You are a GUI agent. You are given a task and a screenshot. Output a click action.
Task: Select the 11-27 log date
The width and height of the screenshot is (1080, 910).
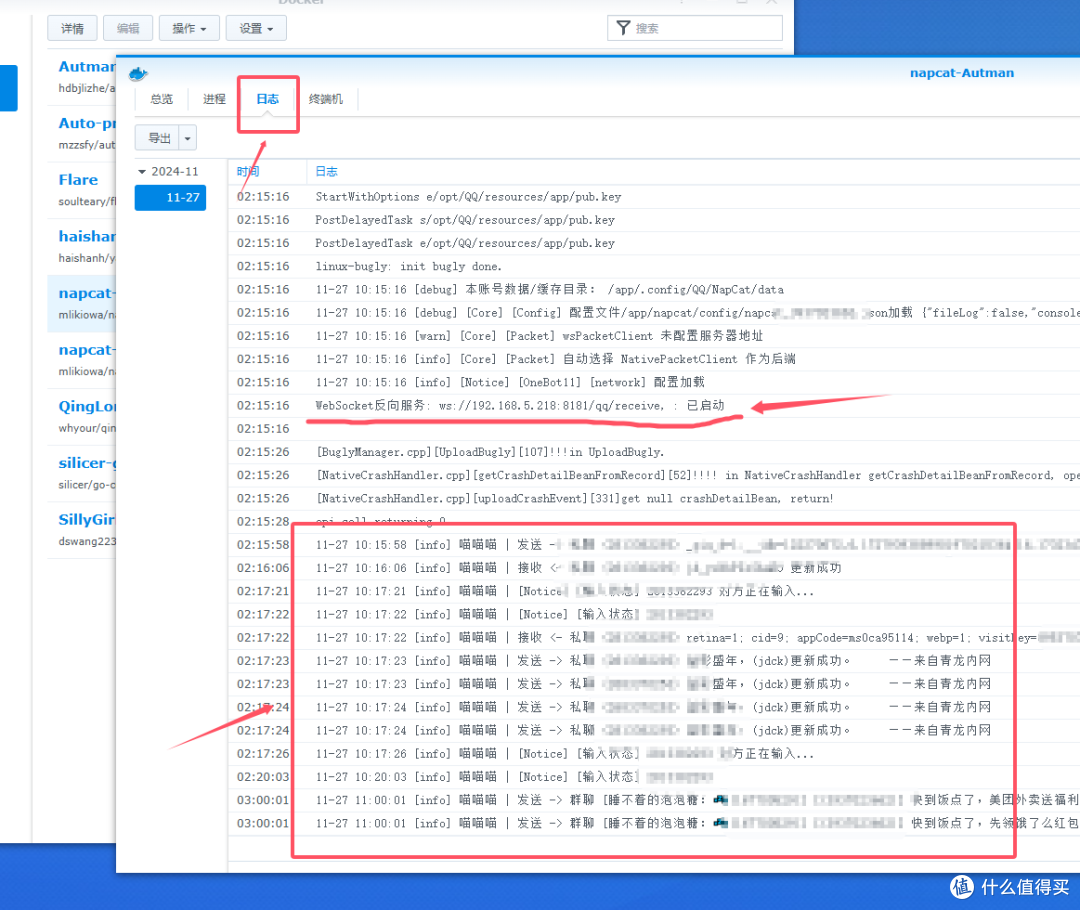pyautogui.click(x=170, y=198)
